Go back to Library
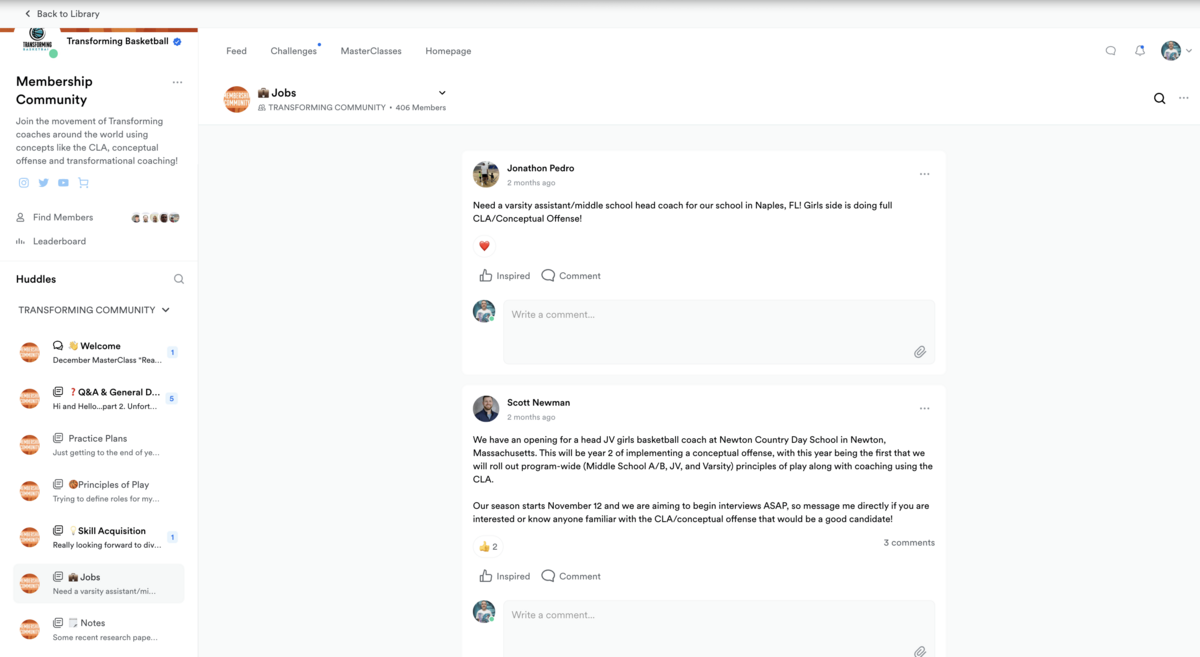The image size is (1200, 657). click(62, 14)
